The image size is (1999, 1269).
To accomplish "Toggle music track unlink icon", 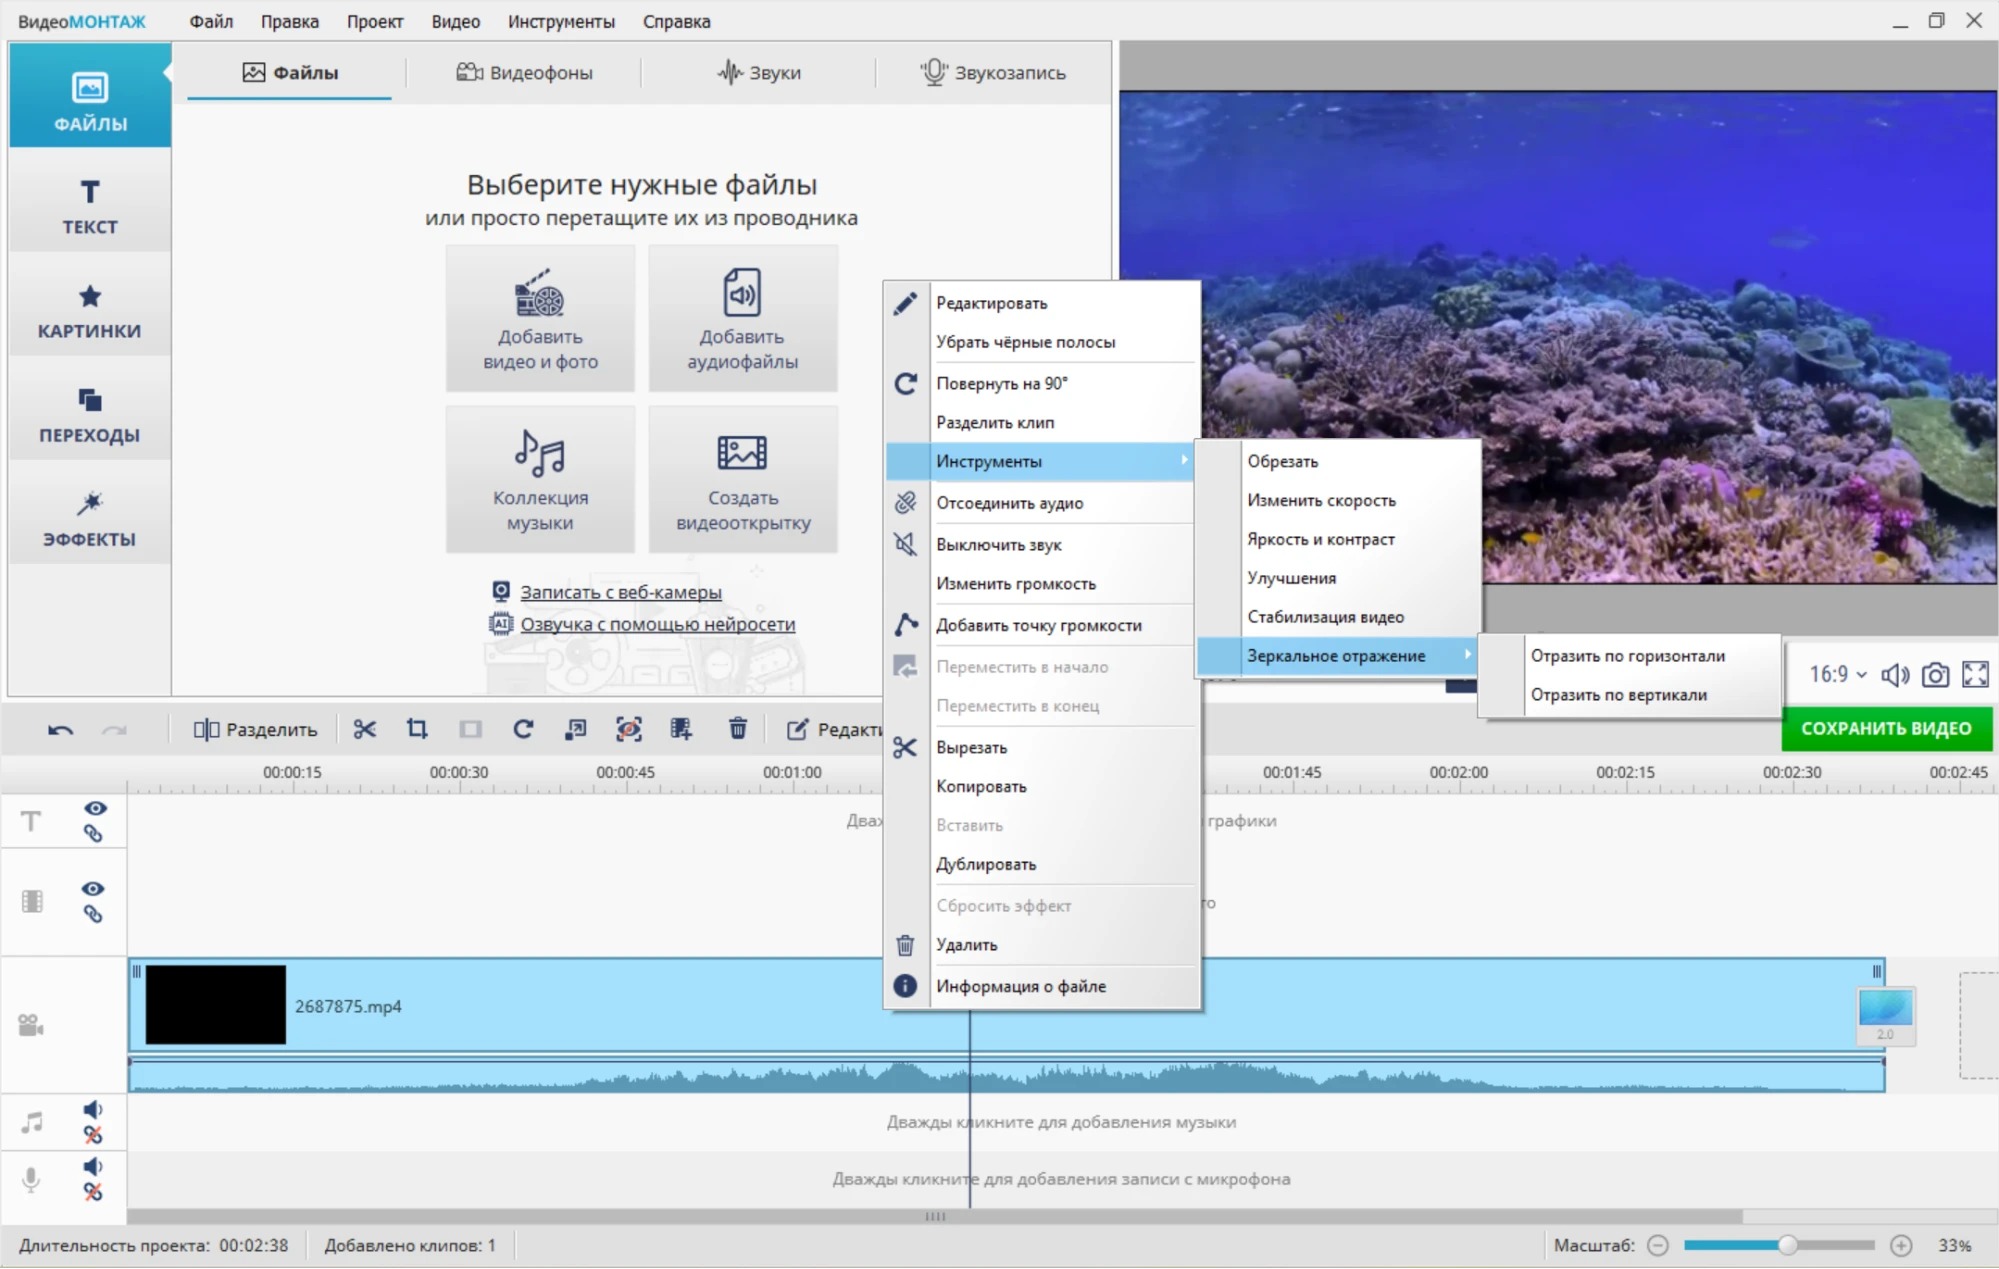I will pyautogui.click(x=93, y=1134).
